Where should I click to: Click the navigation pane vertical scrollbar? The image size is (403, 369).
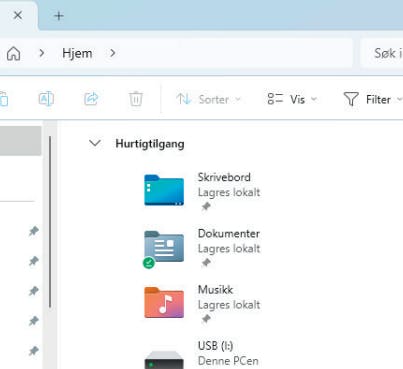point(50,222)
